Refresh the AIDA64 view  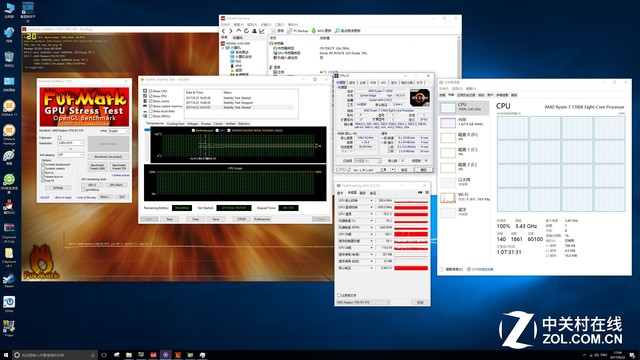point(246,31)
